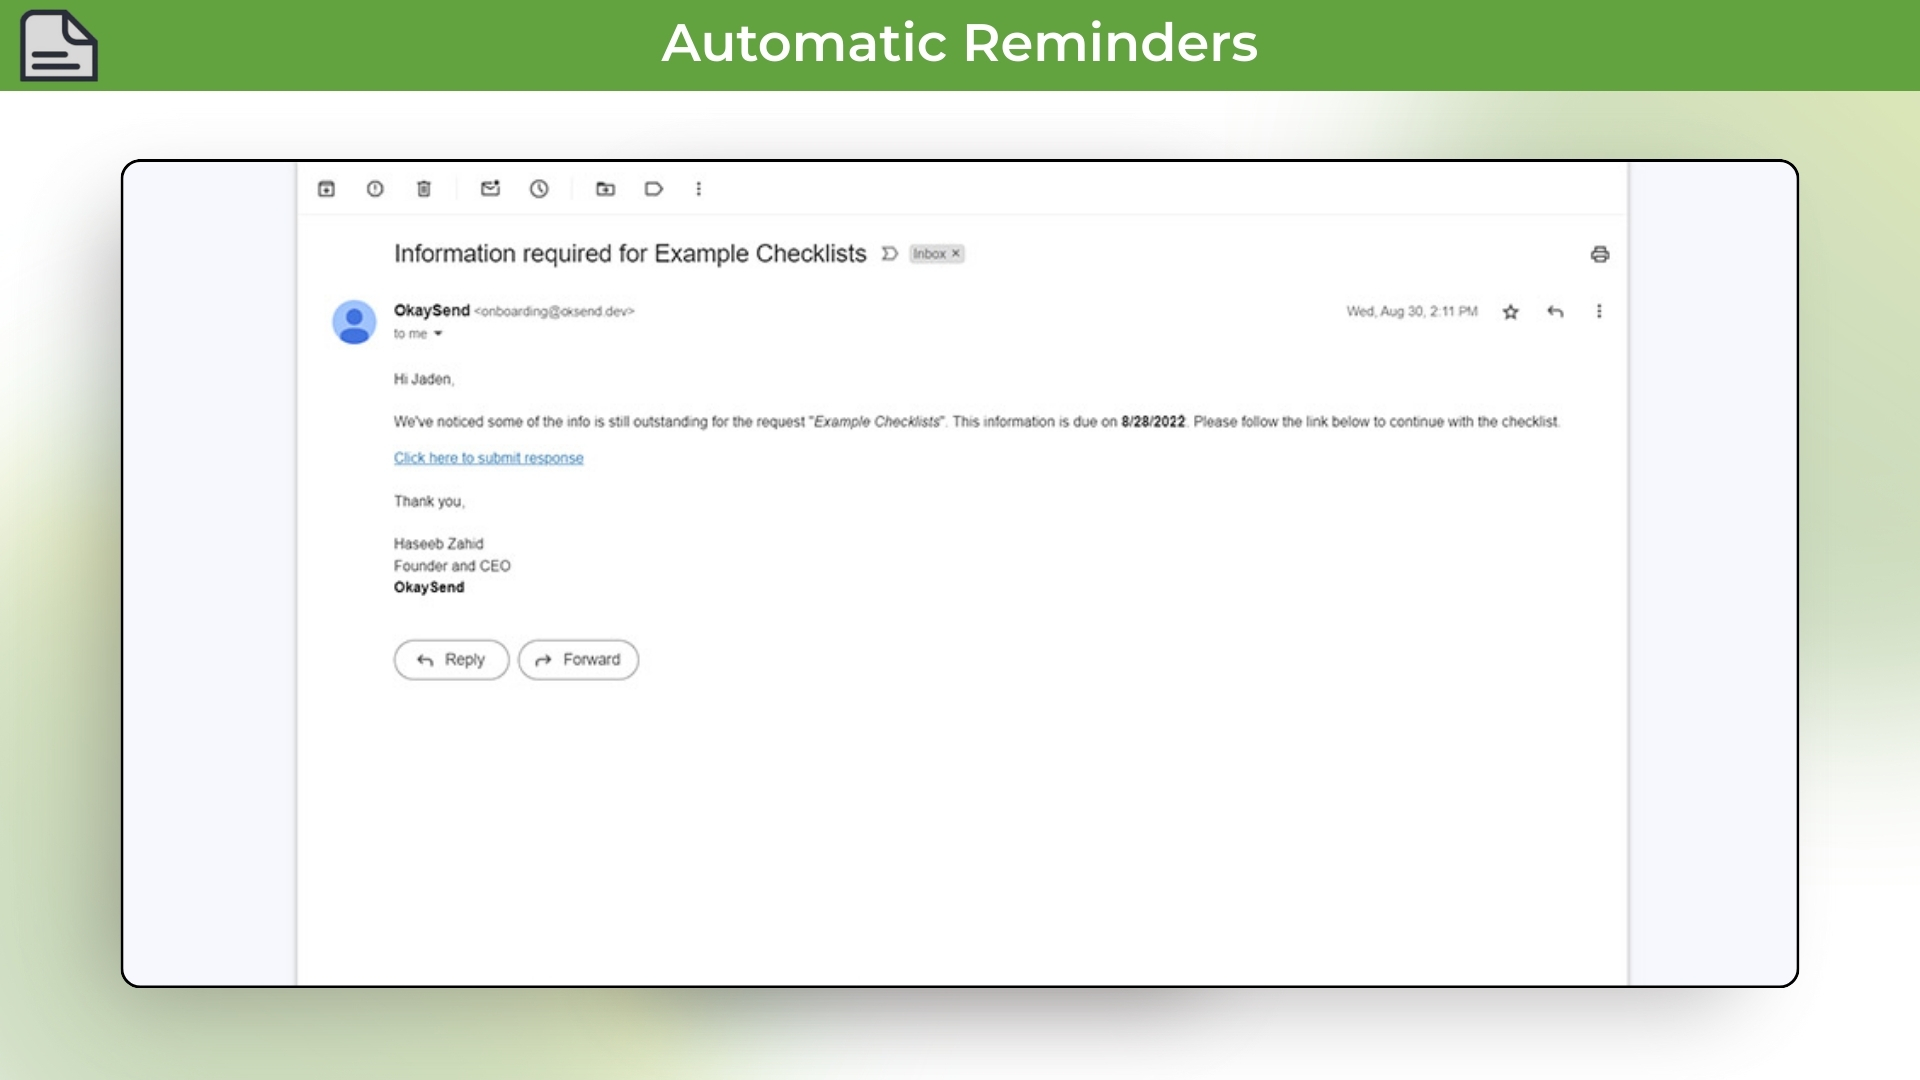The image size is (1920, 1080).
Task: Click the Labels tag icon
Action: coord(654,189)
